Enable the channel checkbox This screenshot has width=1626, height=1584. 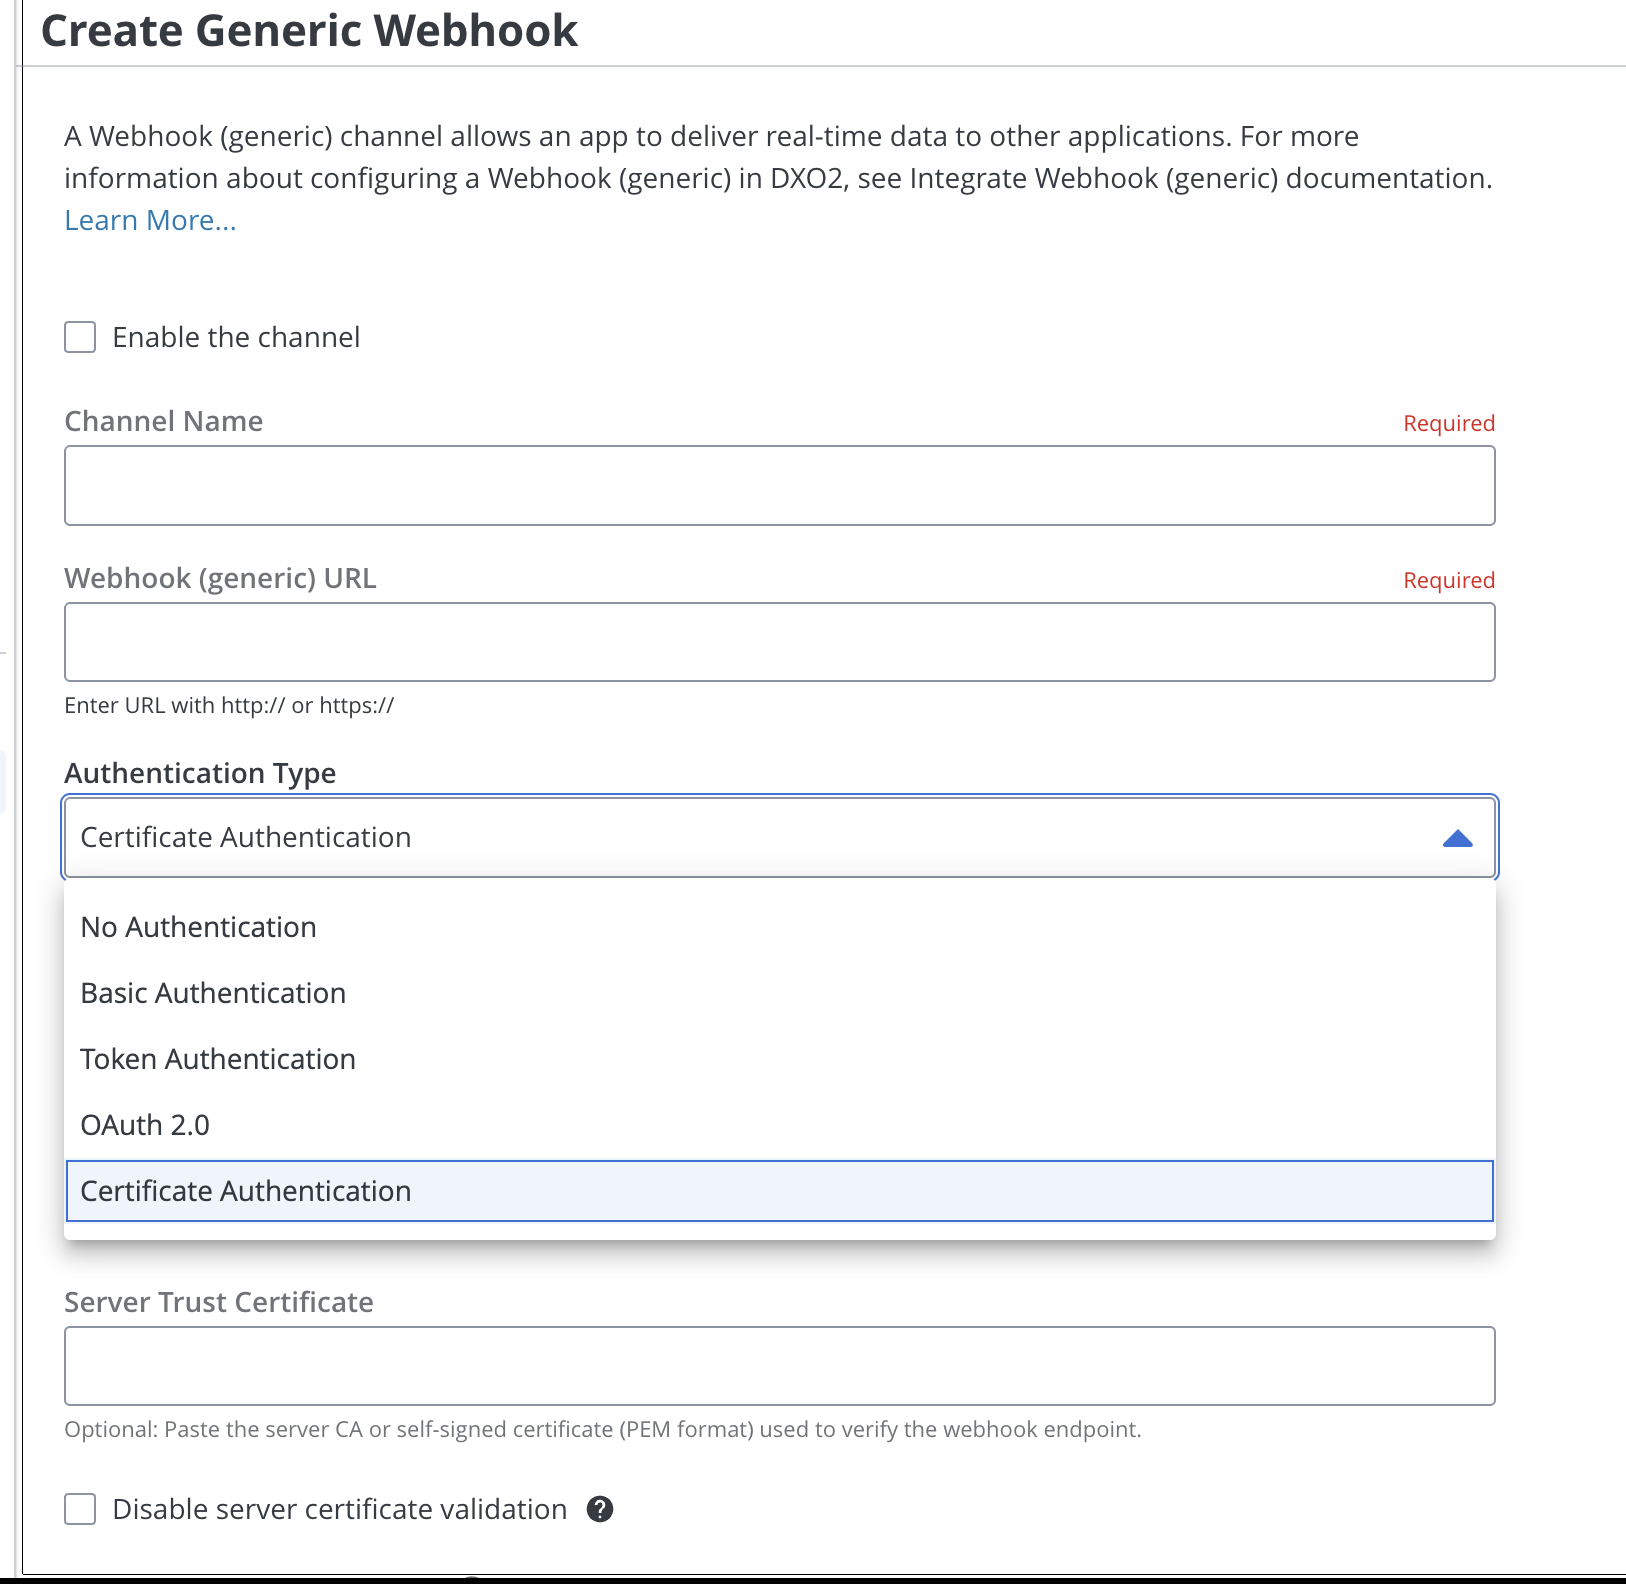[x=80, y=337]
